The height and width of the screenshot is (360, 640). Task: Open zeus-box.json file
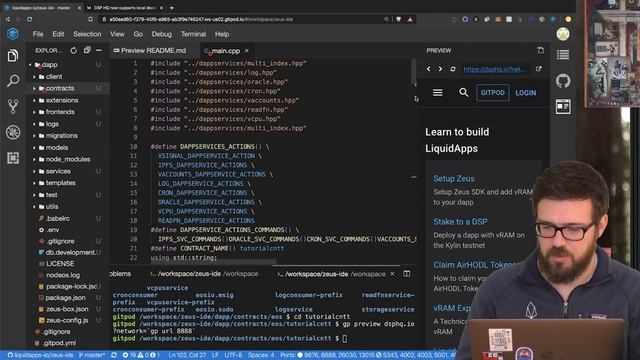[x=67, y=309]
